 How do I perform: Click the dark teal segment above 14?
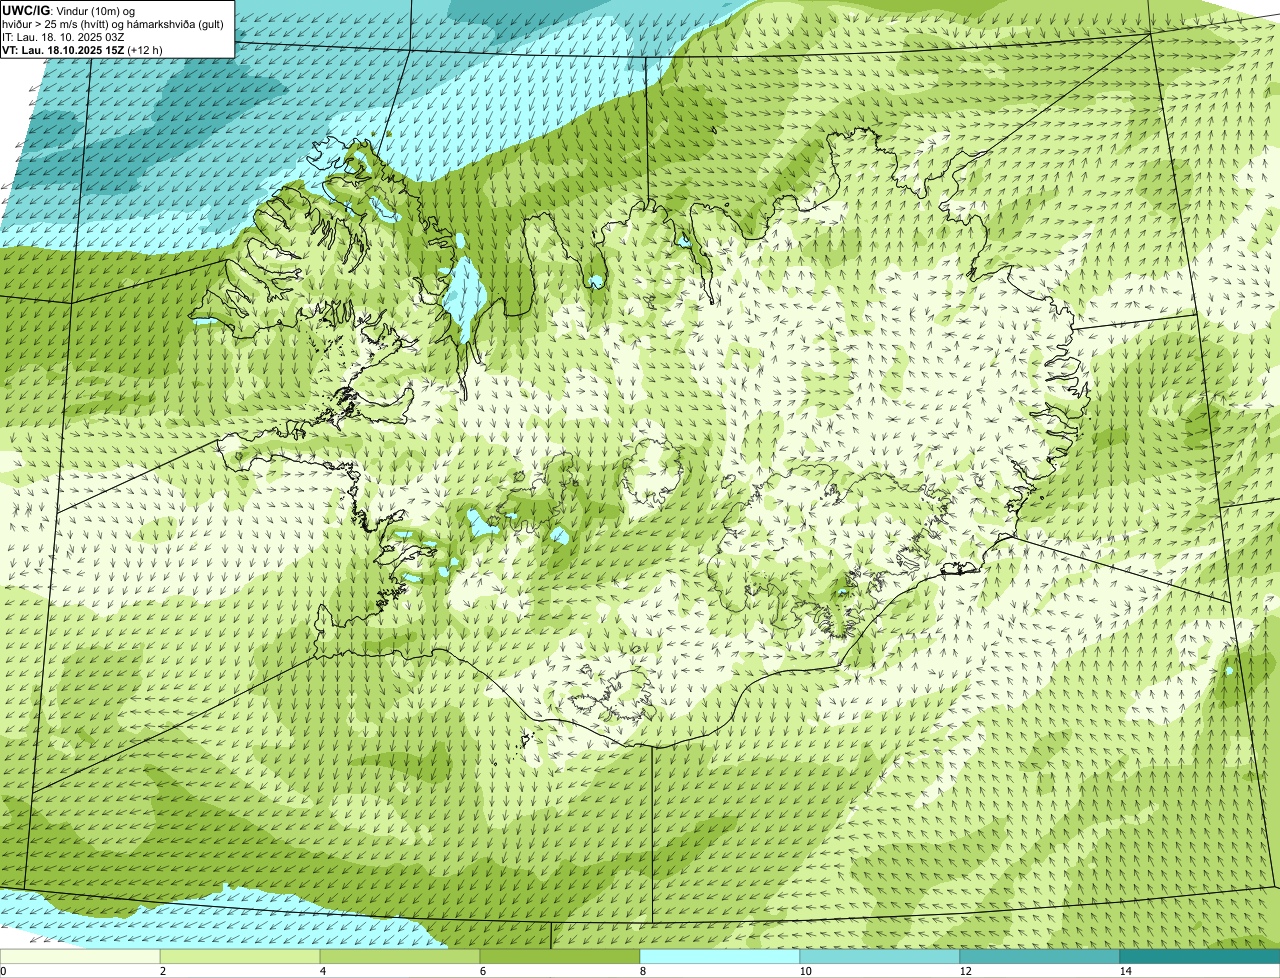(x=1200, y=956)
